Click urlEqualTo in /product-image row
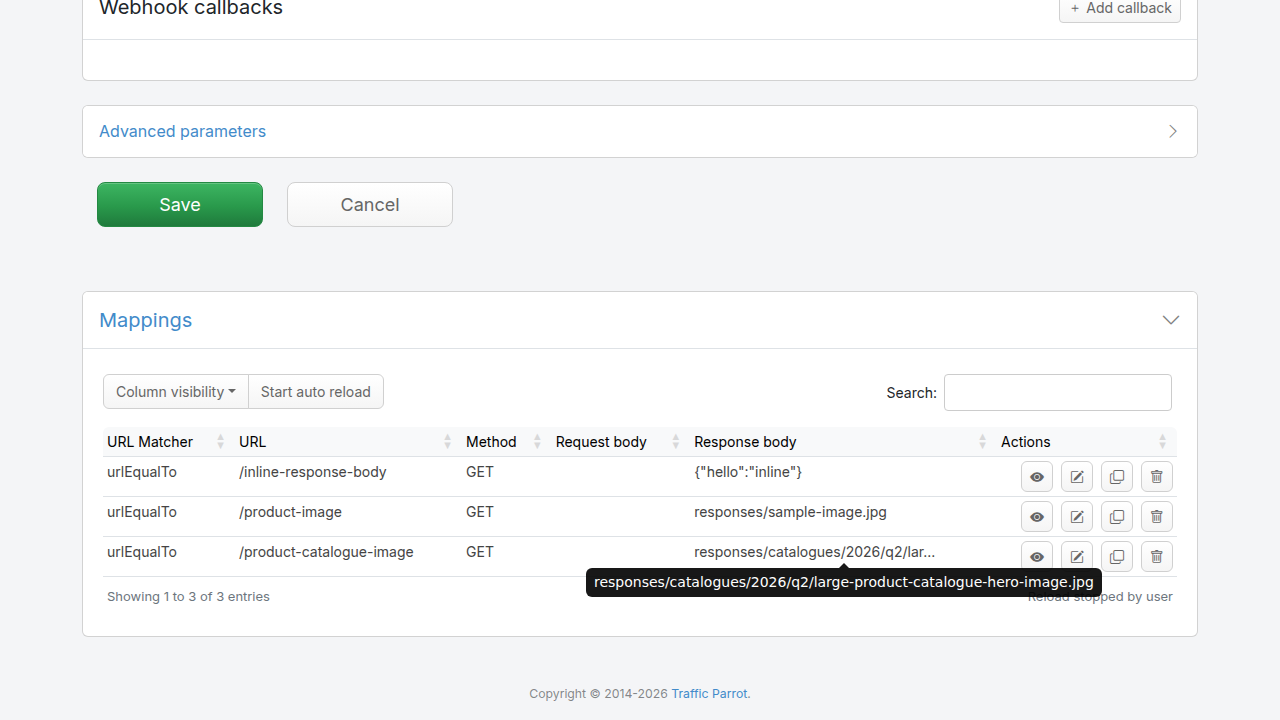Image resolution: width=1280 pixels, height=720 pixels. pos(142,512)
